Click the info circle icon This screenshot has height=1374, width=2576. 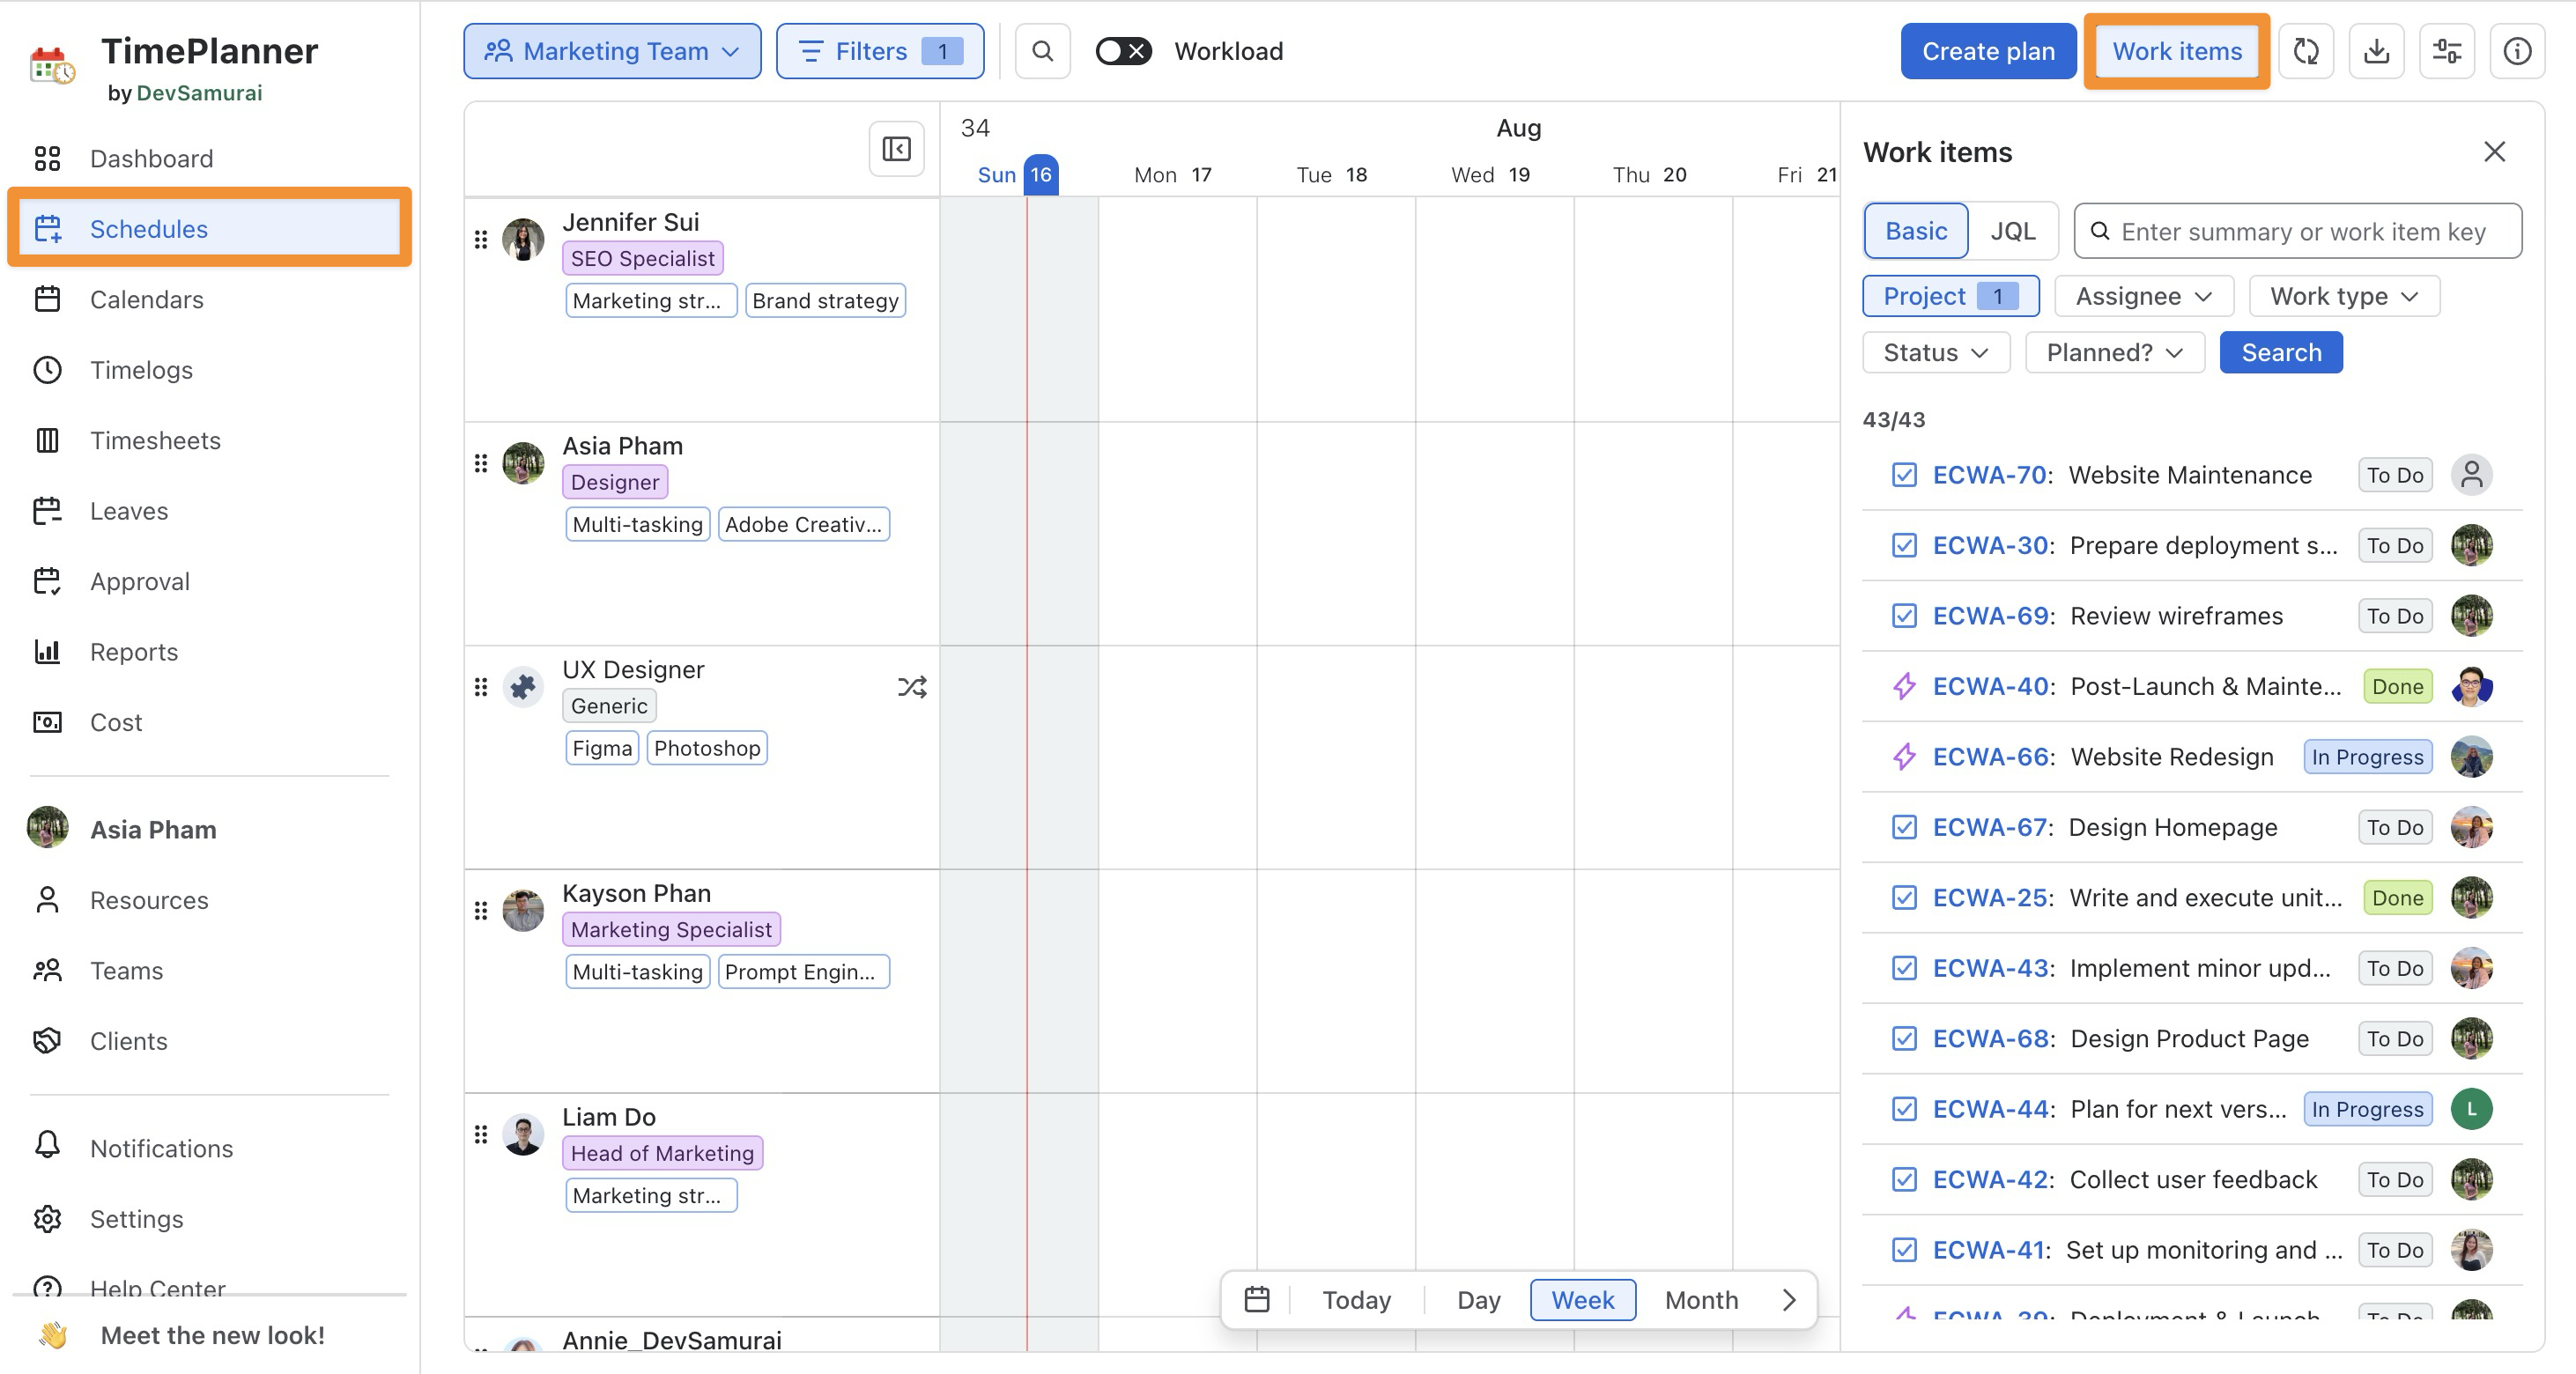click(2517, 51)
